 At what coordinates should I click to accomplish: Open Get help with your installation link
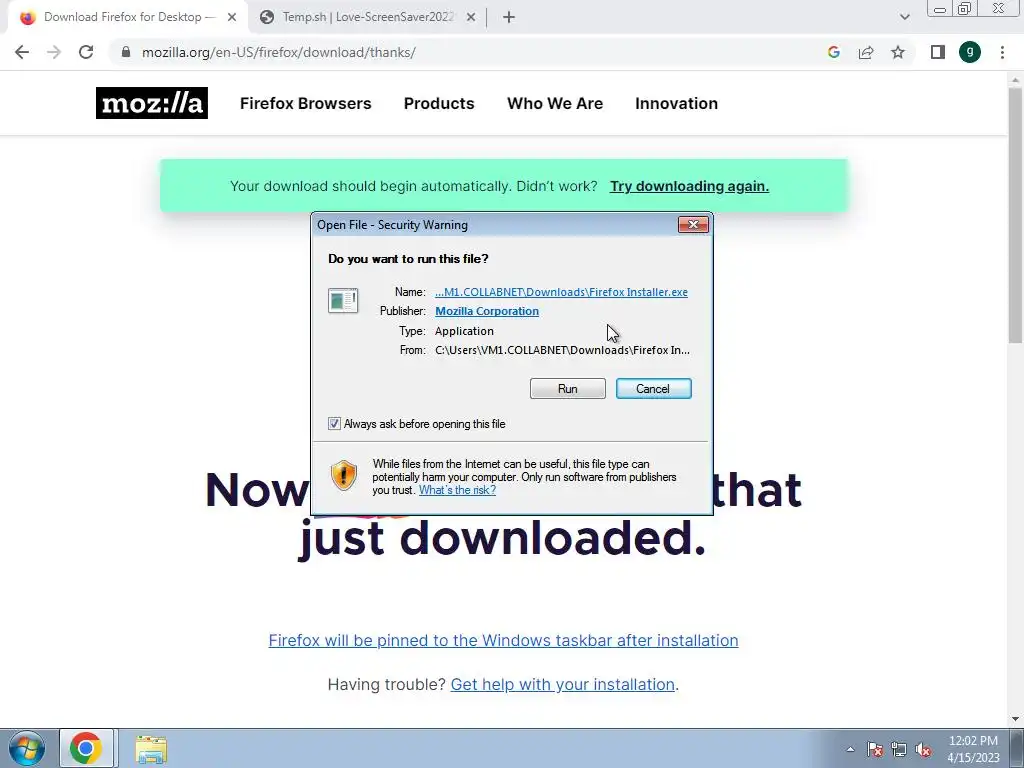(562, 684)
